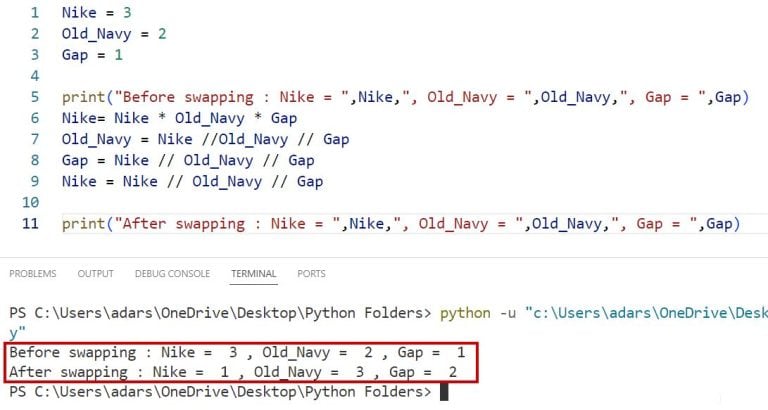Switch to the OUTPUT tab

point(96,274)
